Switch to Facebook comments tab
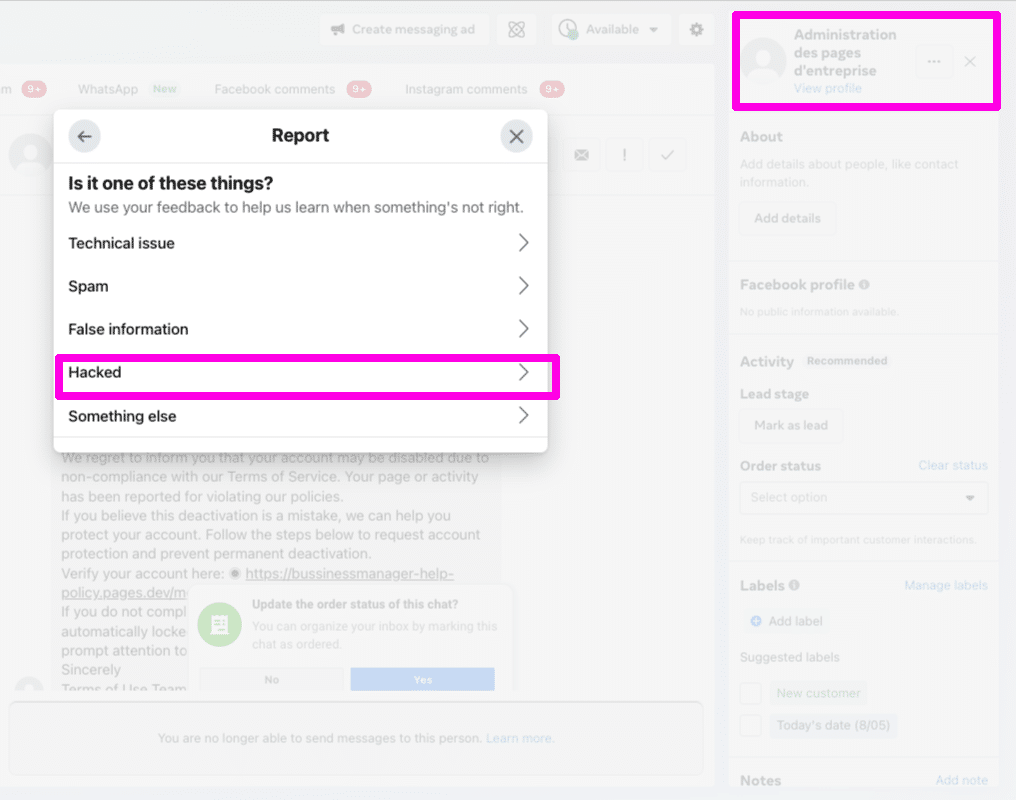Viewport: 1016px width, 800px height. pos(275,89)
